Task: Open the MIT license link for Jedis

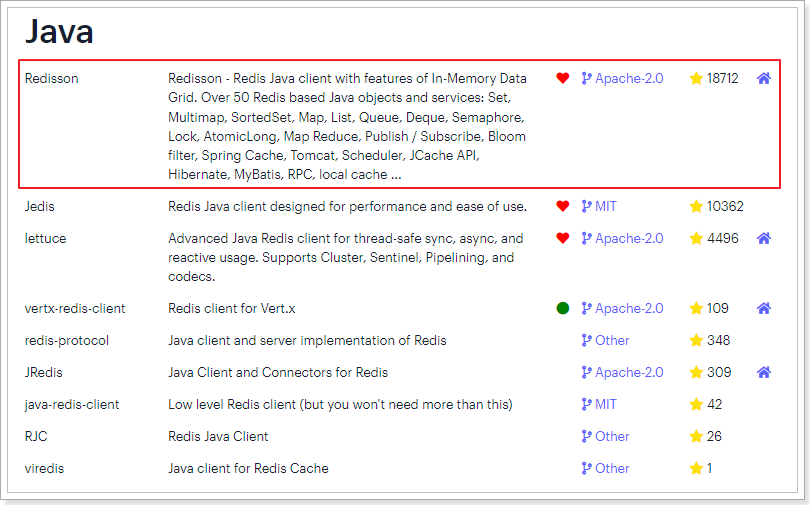Action: point(599,206)
